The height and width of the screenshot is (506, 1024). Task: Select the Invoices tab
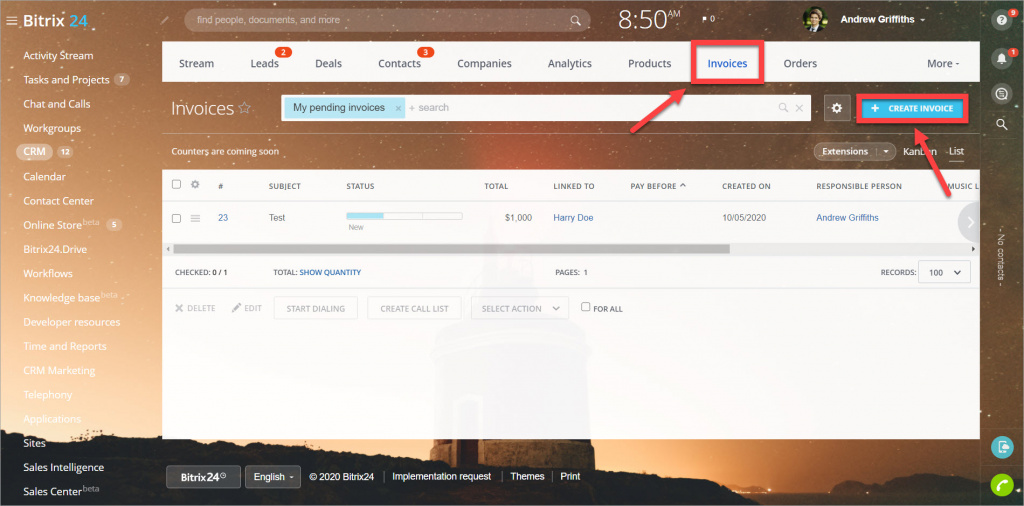pyautogui.click(x=727, y=63)
